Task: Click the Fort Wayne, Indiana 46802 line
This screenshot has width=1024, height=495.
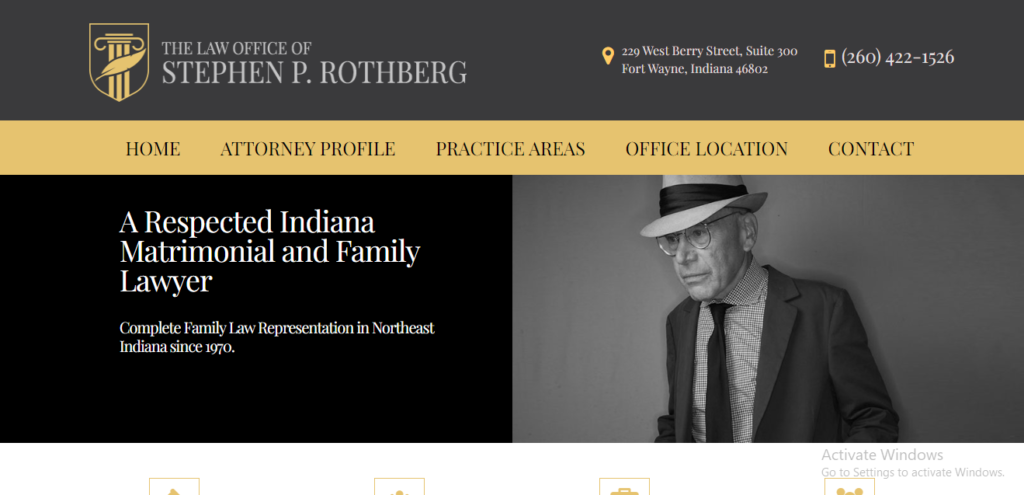Action: tap(694, 69)
